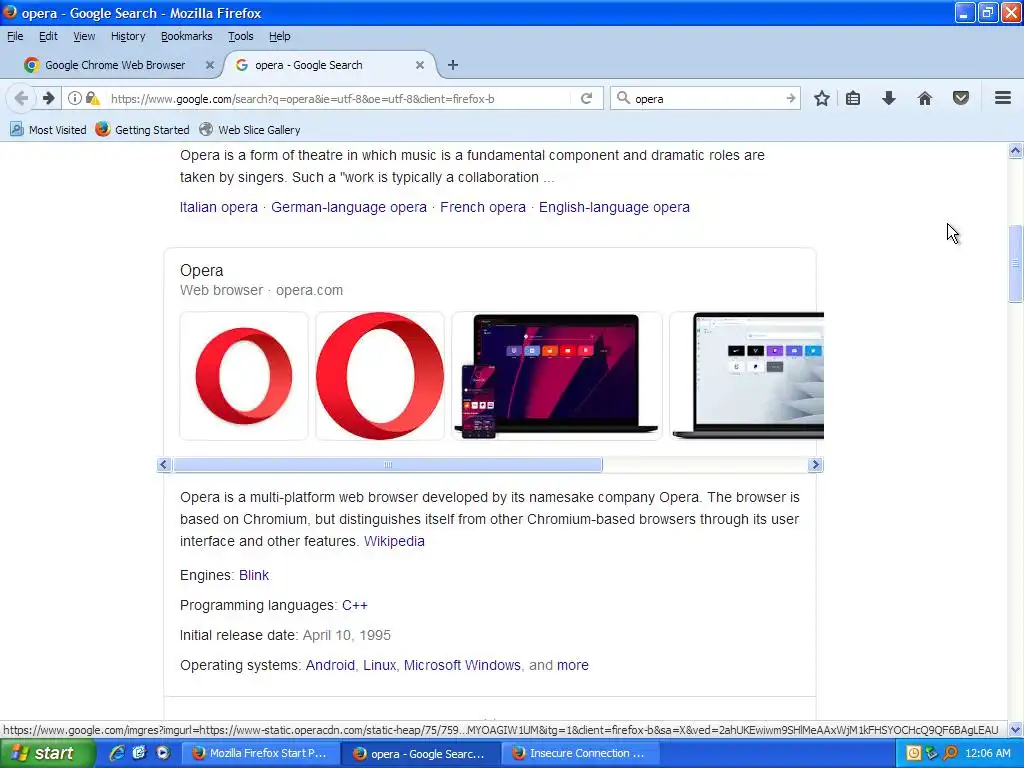Open the Help menu
The width and height of the screenshot is (1024, 768).
point(280,36)
